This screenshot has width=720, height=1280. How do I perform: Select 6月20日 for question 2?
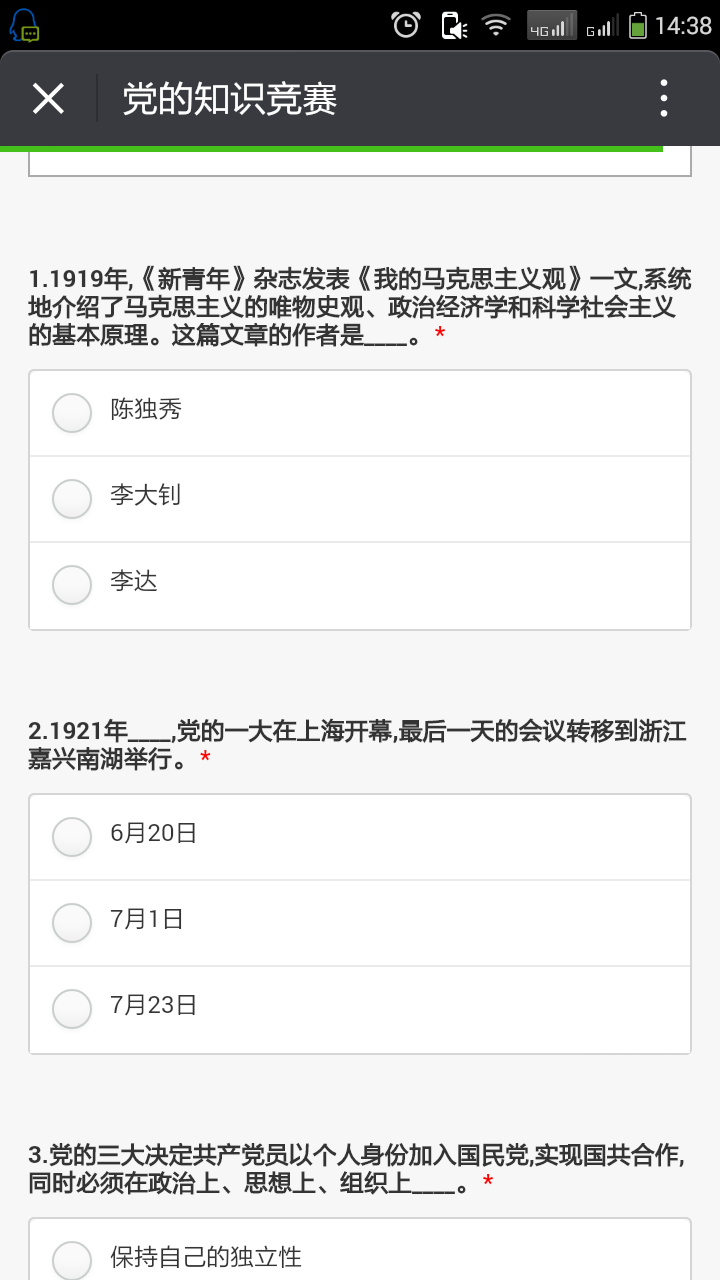coord(72,836)
